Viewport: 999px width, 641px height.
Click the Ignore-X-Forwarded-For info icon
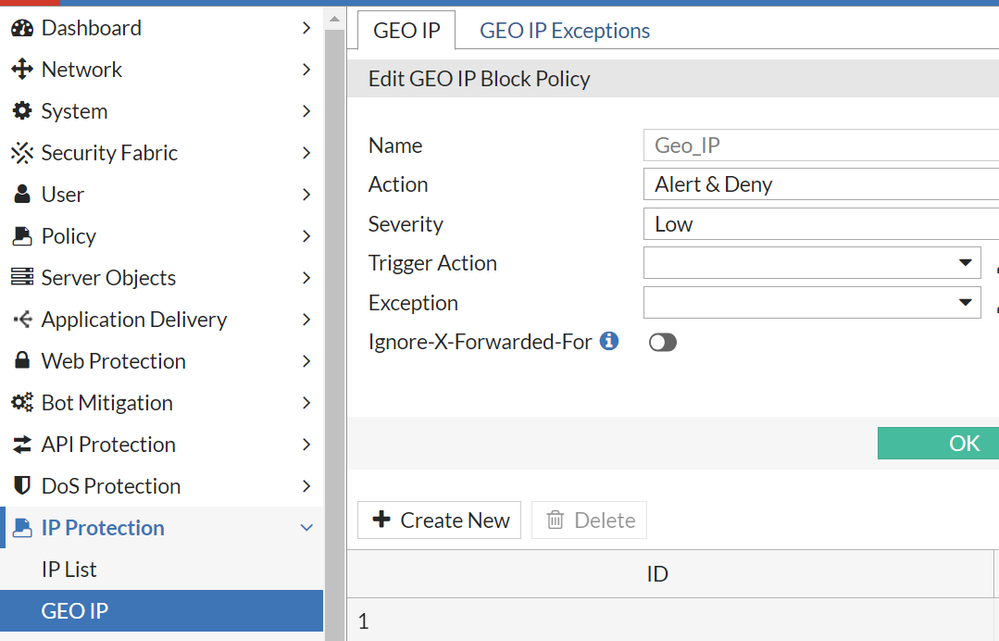[609, 342]
